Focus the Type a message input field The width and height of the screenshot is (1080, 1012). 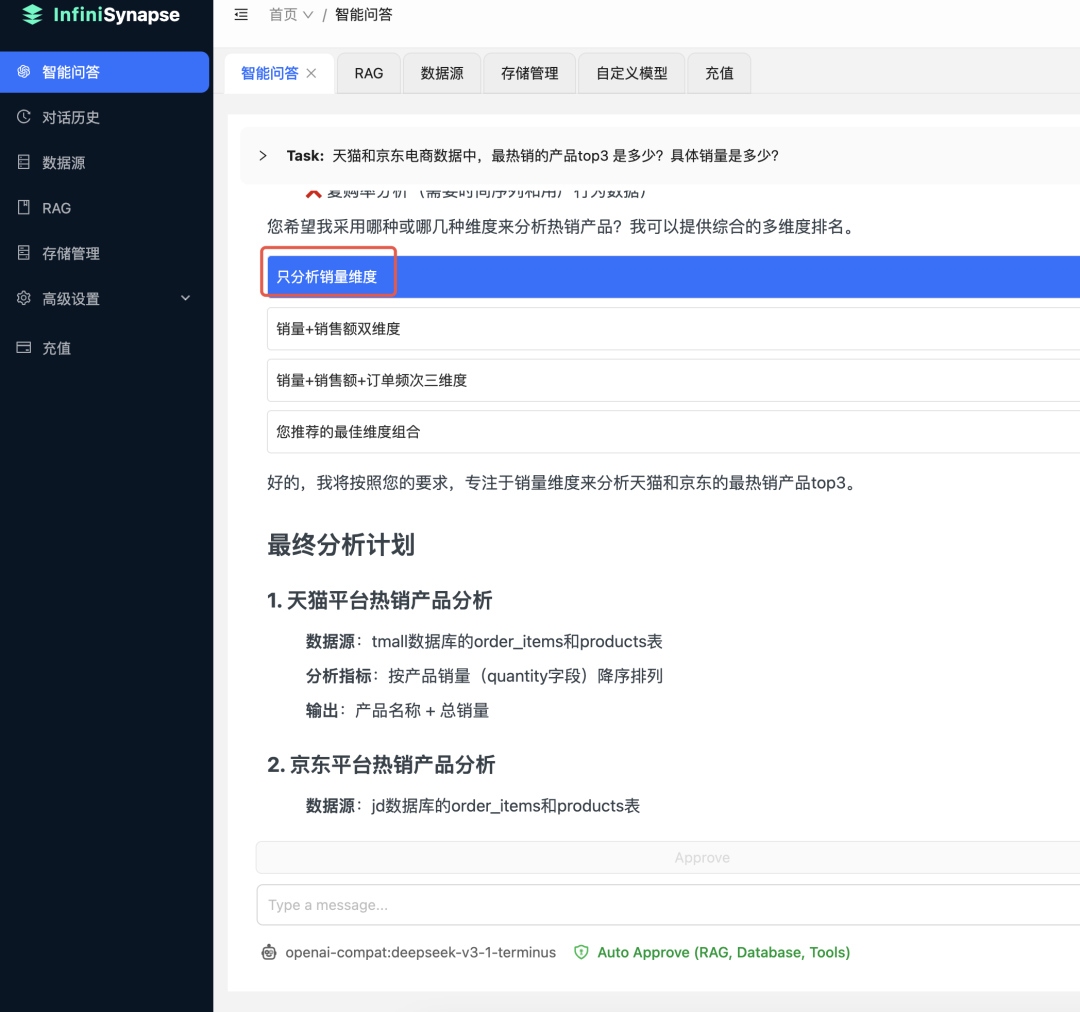668,905
